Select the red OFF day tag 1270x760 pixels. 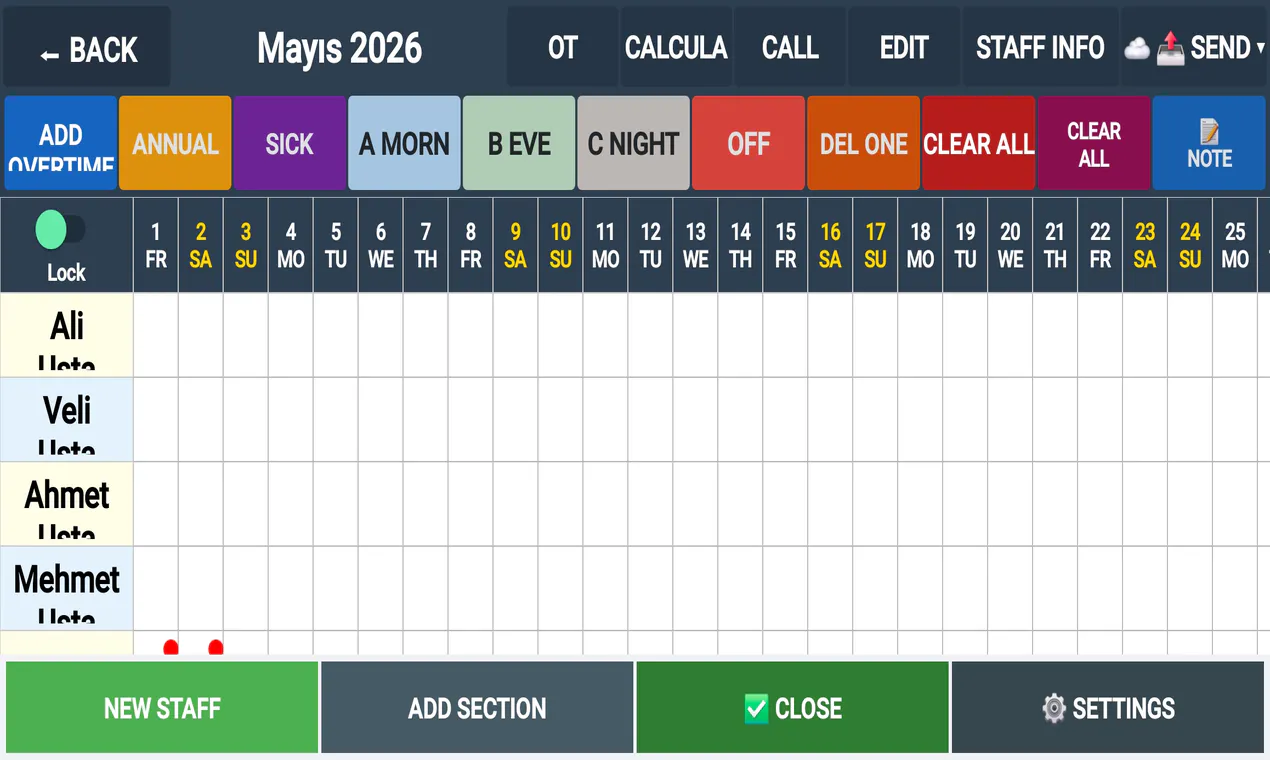[748, 143]
